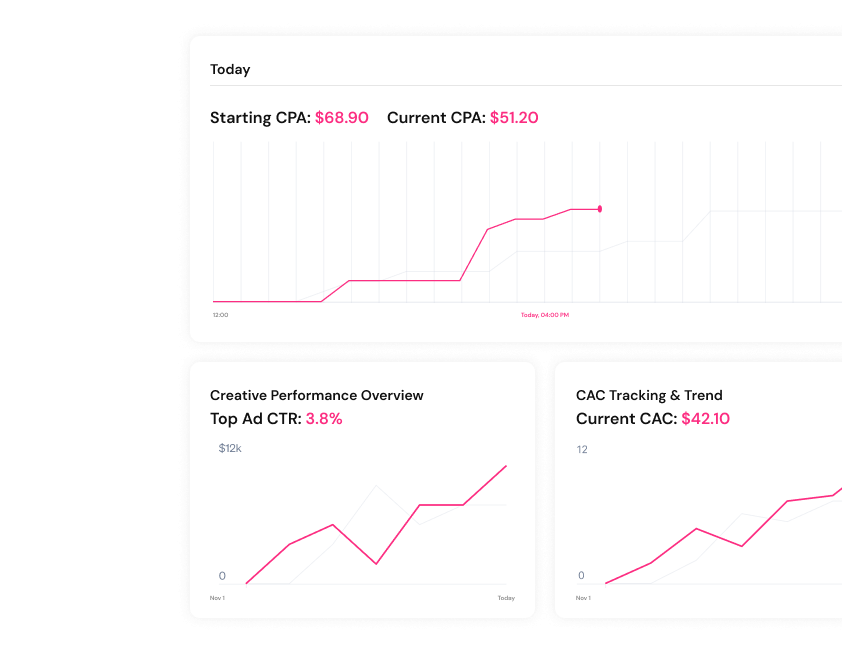Click the Current CPA value $51.20
Image resolution: width=842 pixels, height=654 pixels.
click(514, 118)
